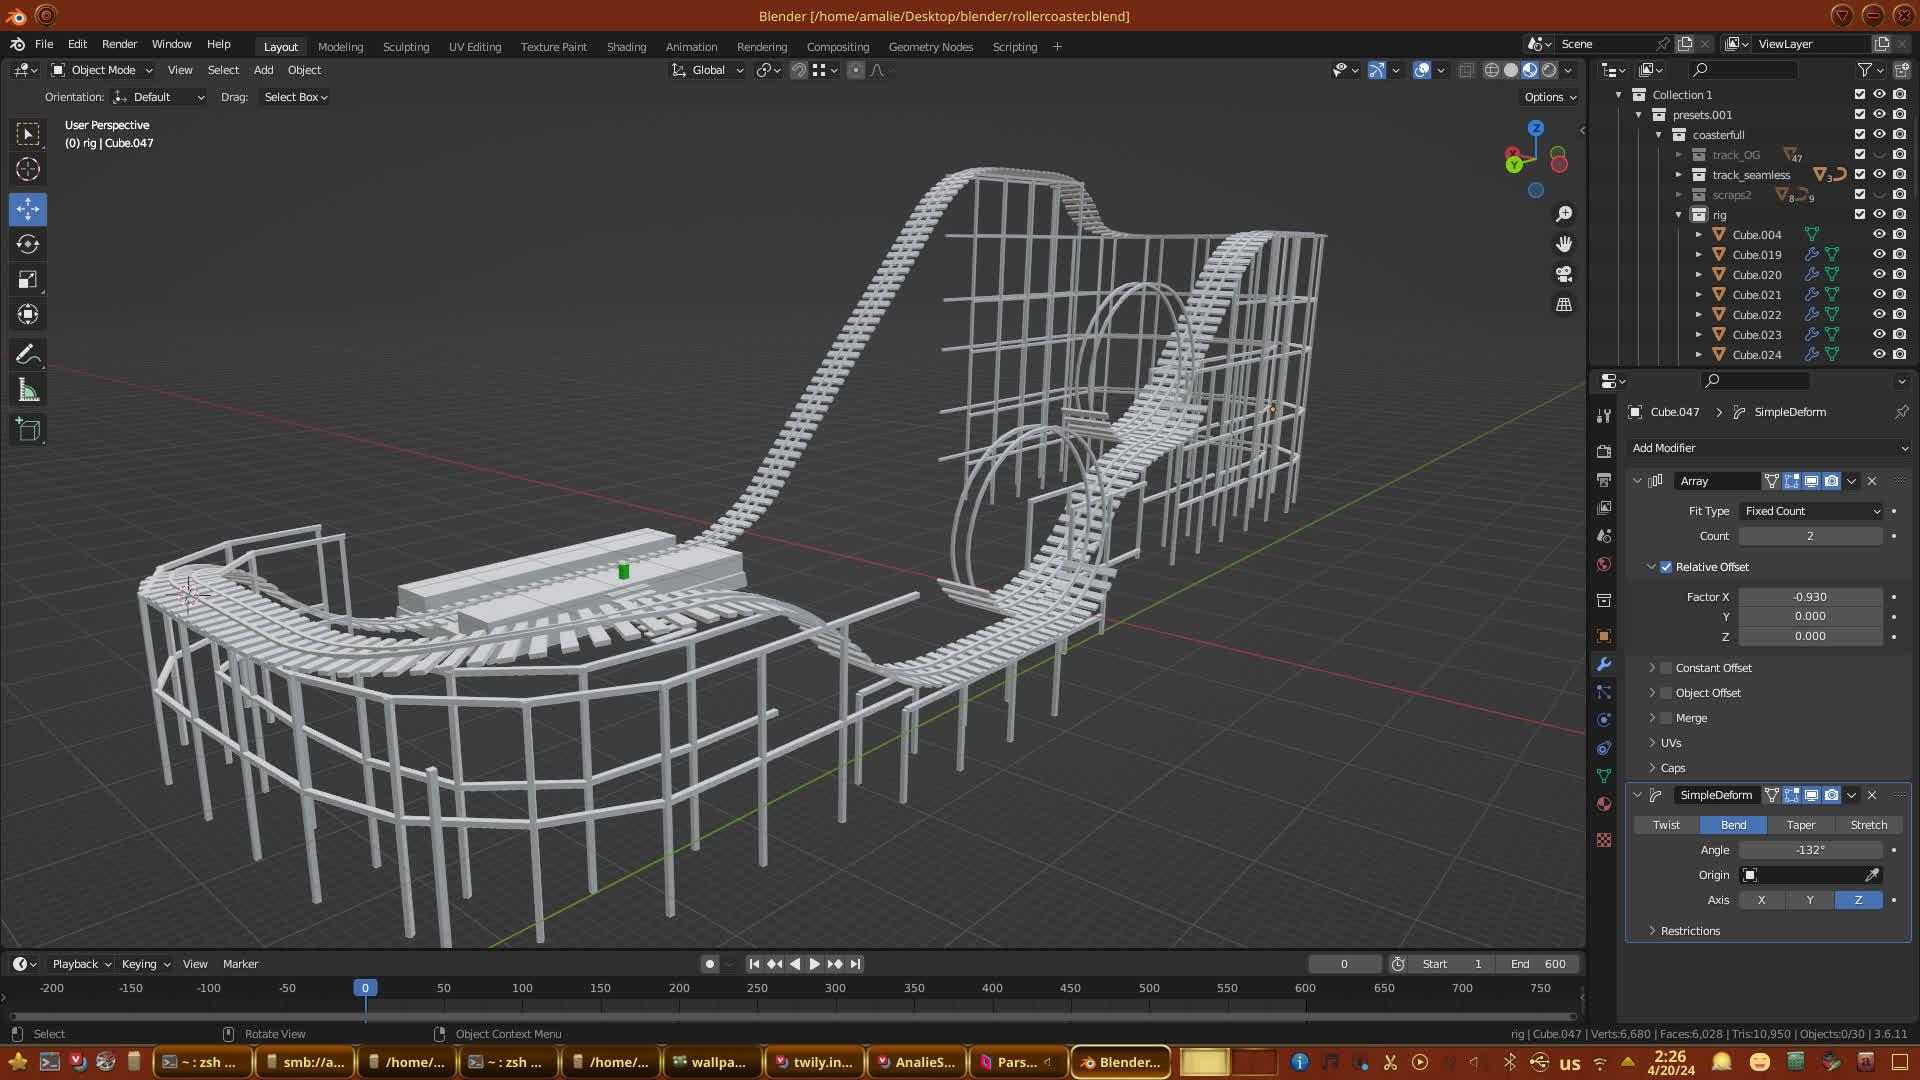Click the Angle value field
Screen dimensions: 1920x1080
[1810, 850]
